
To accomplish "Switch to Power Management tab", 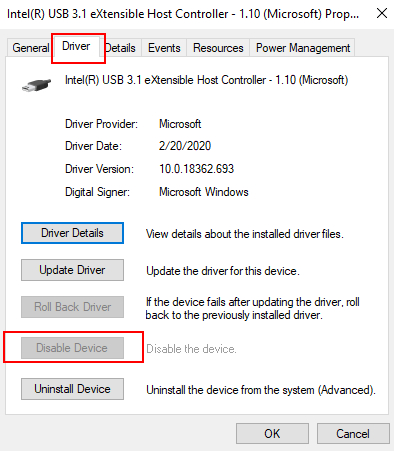I will click(303, 48).
